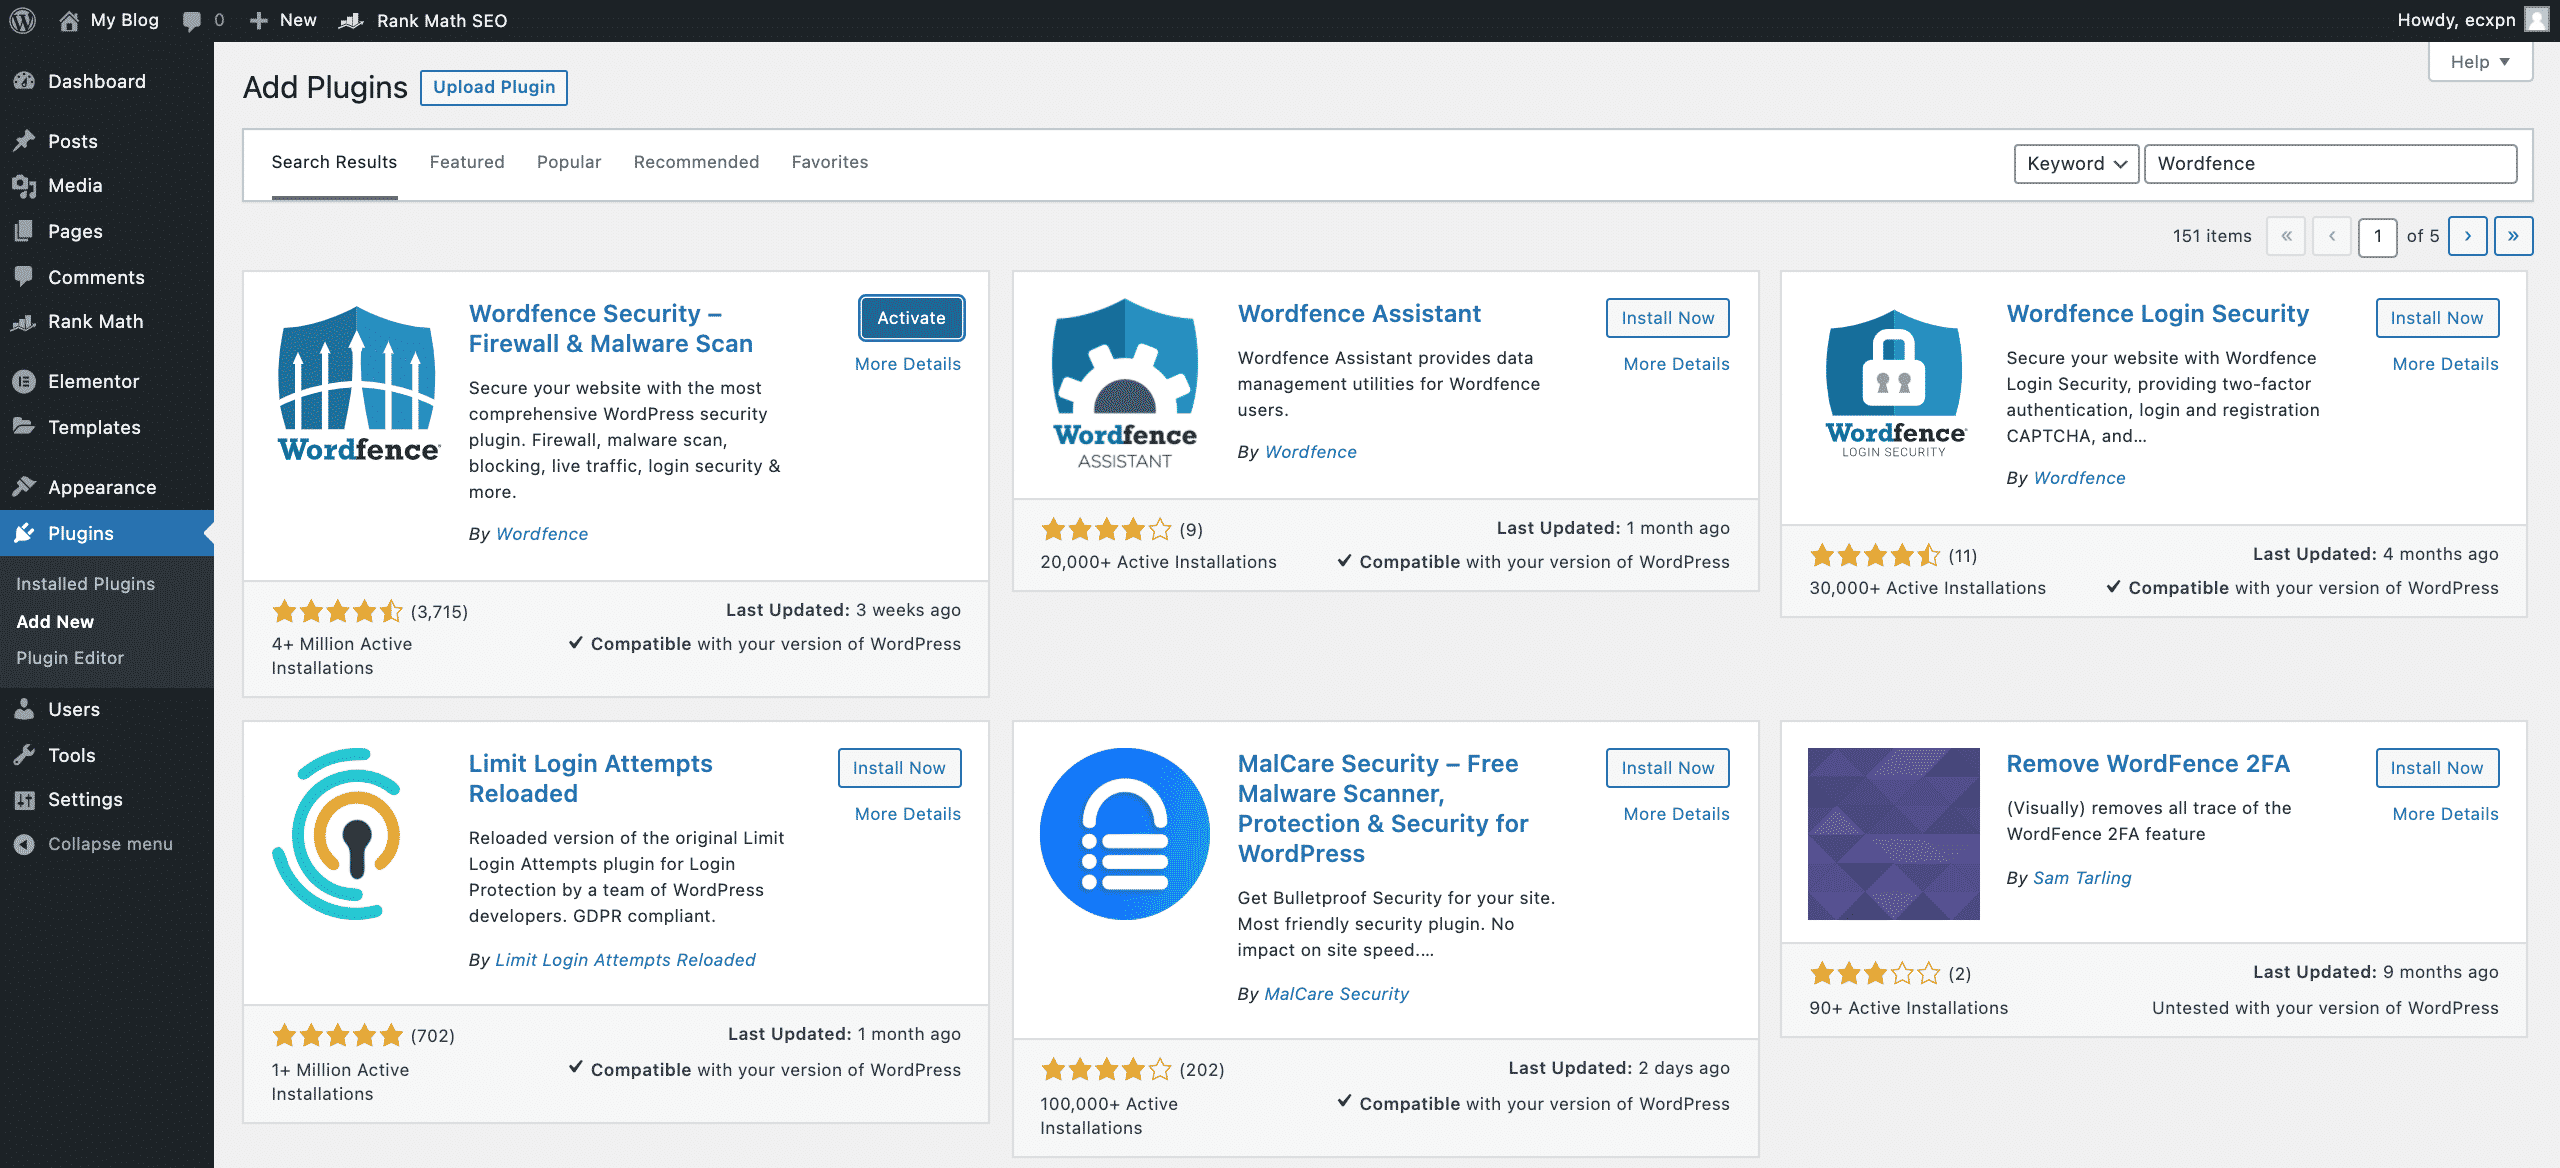Open Pages icon in sidebar
The width and height of the screenshot is (2560, 1168).
coord(24,231)
